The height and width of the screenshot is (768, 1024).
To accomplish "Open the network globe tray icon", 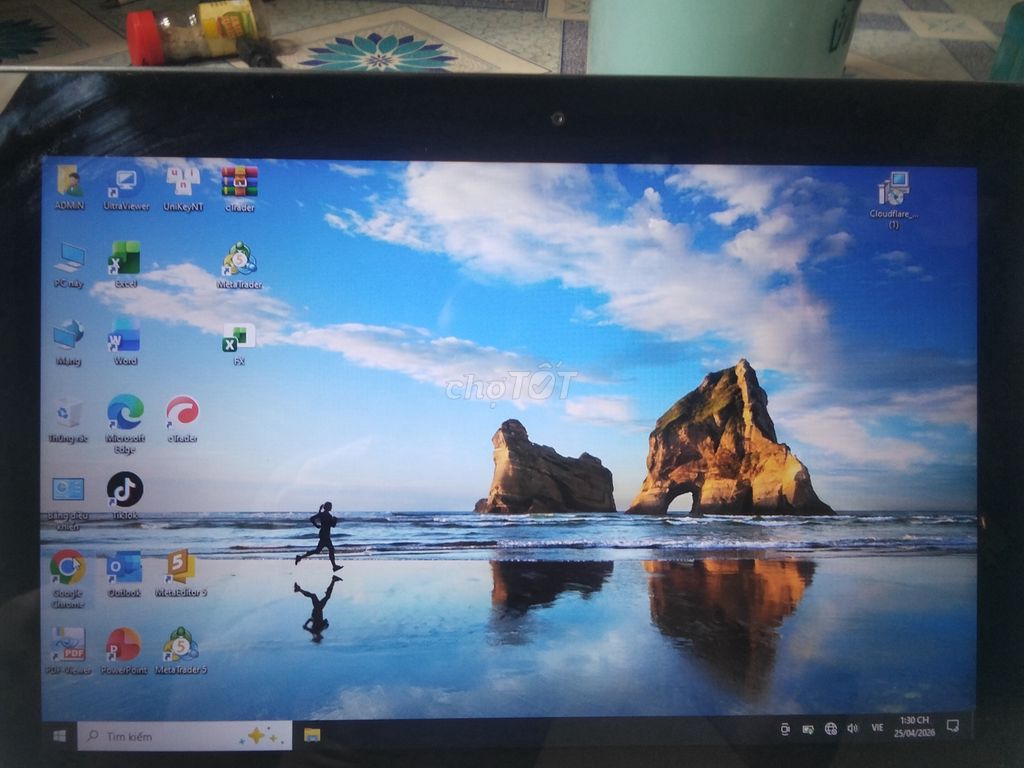I will 831,729.
